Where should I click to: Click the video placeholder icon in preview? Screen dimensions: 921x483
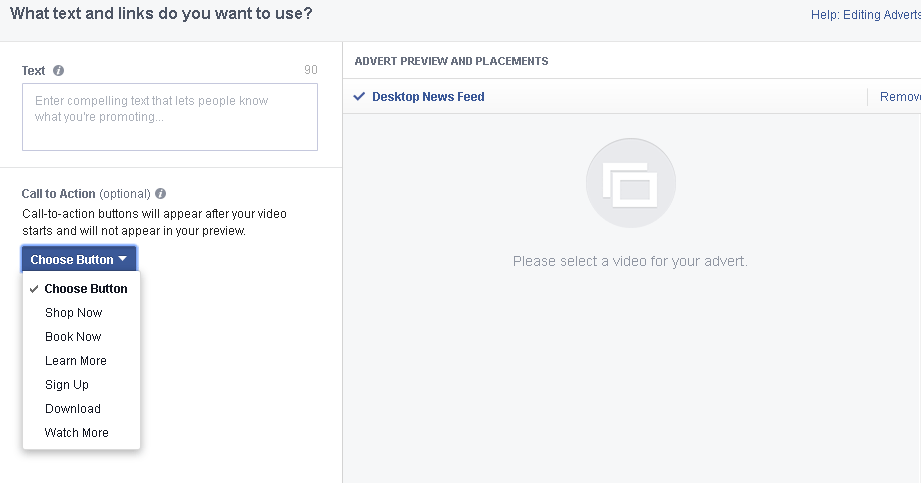pos(630,183)
